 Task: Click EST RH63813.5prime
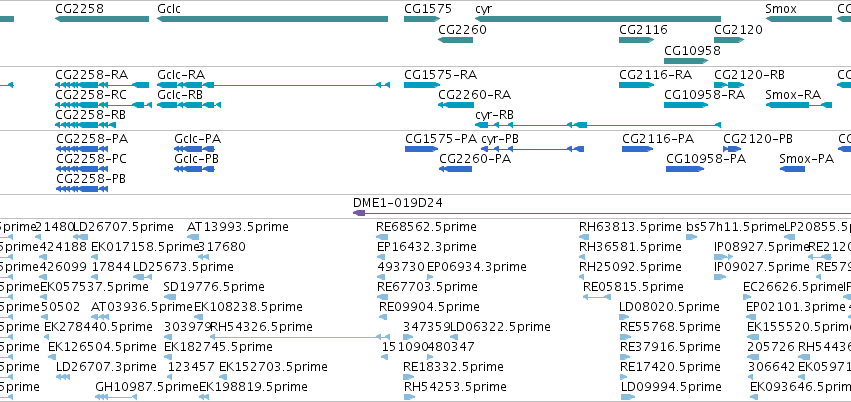click(630, 227)
